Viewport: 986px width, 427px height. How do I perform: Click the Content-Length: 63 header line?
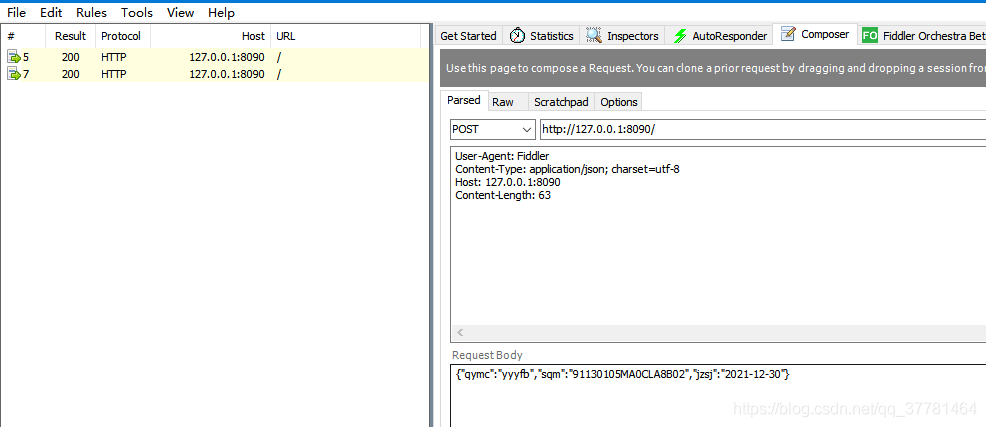[x=503, y=196]
